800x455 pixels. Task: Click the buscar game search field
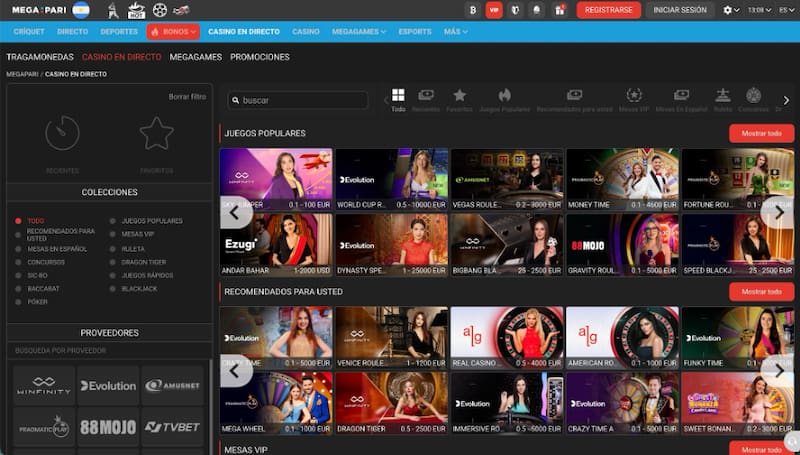click(298, 100)
